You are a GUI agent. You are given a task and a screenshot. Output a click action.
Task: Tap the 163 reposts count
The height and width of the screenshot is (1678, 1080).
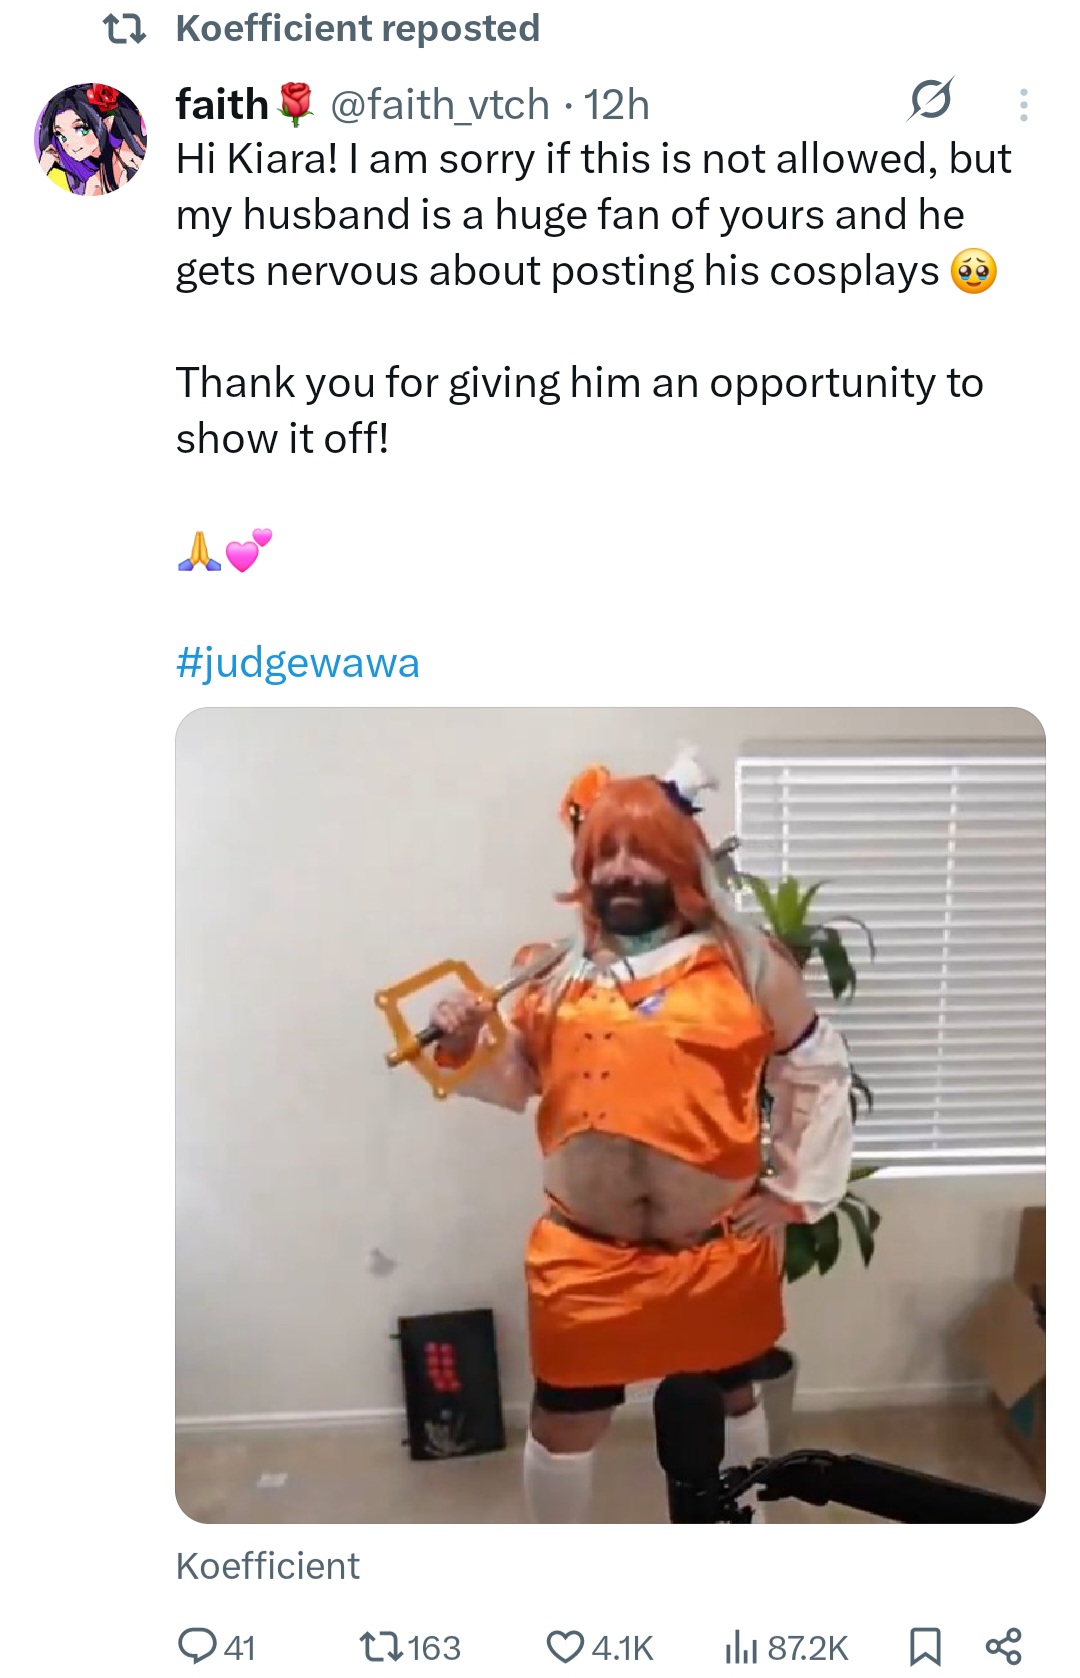[x=435, y=1647]
